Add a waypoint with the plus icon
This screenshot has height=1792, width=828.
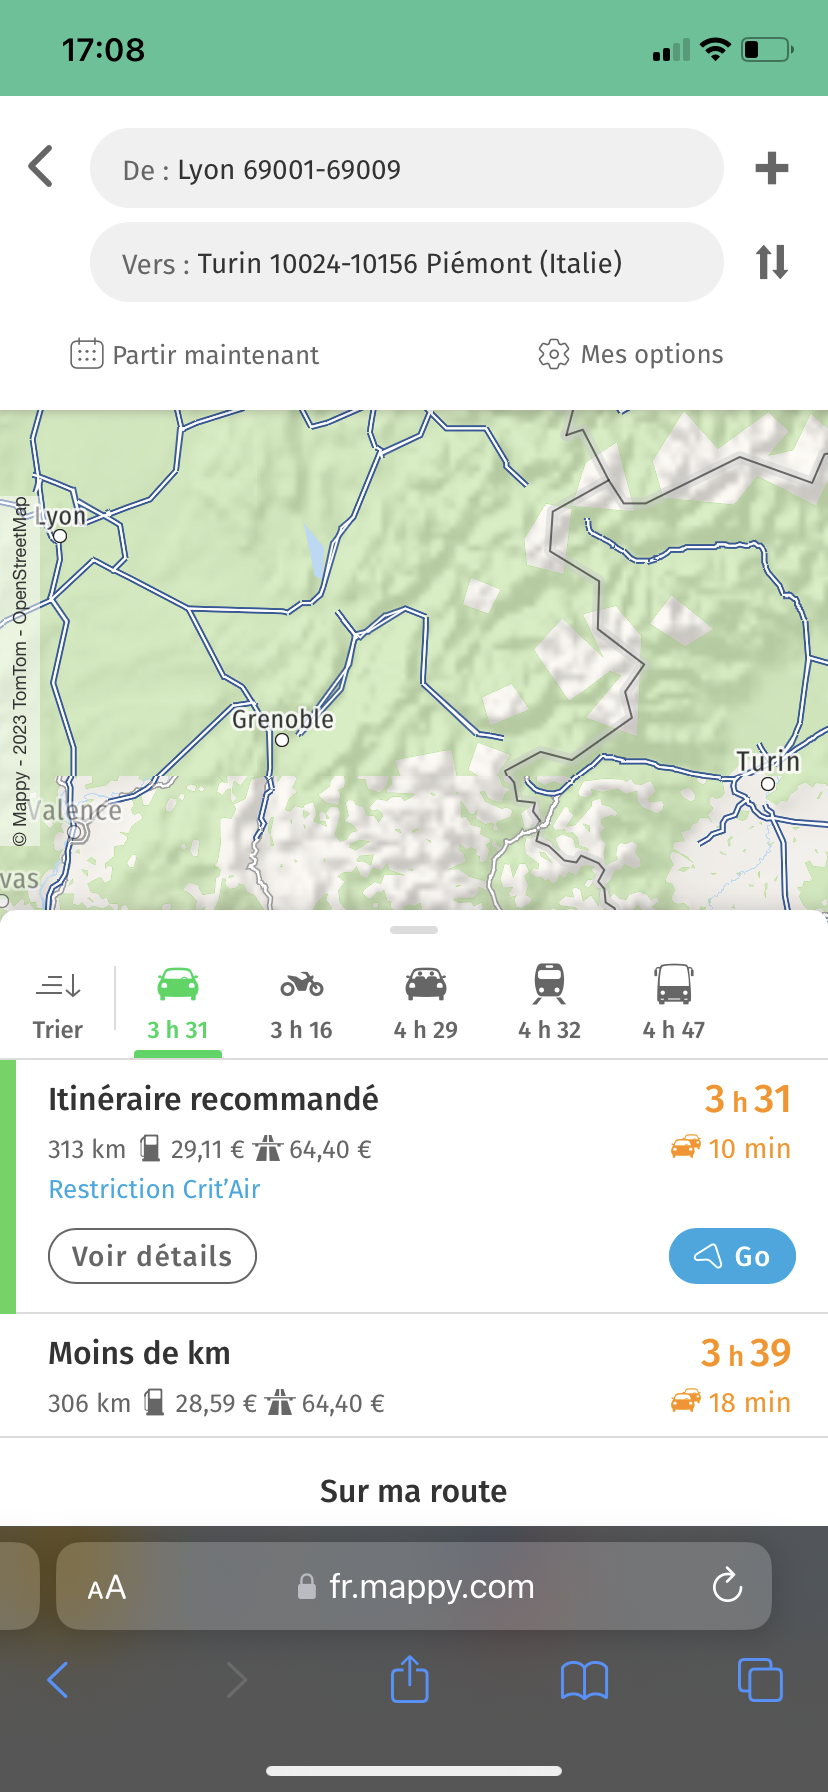pos(771,168)
